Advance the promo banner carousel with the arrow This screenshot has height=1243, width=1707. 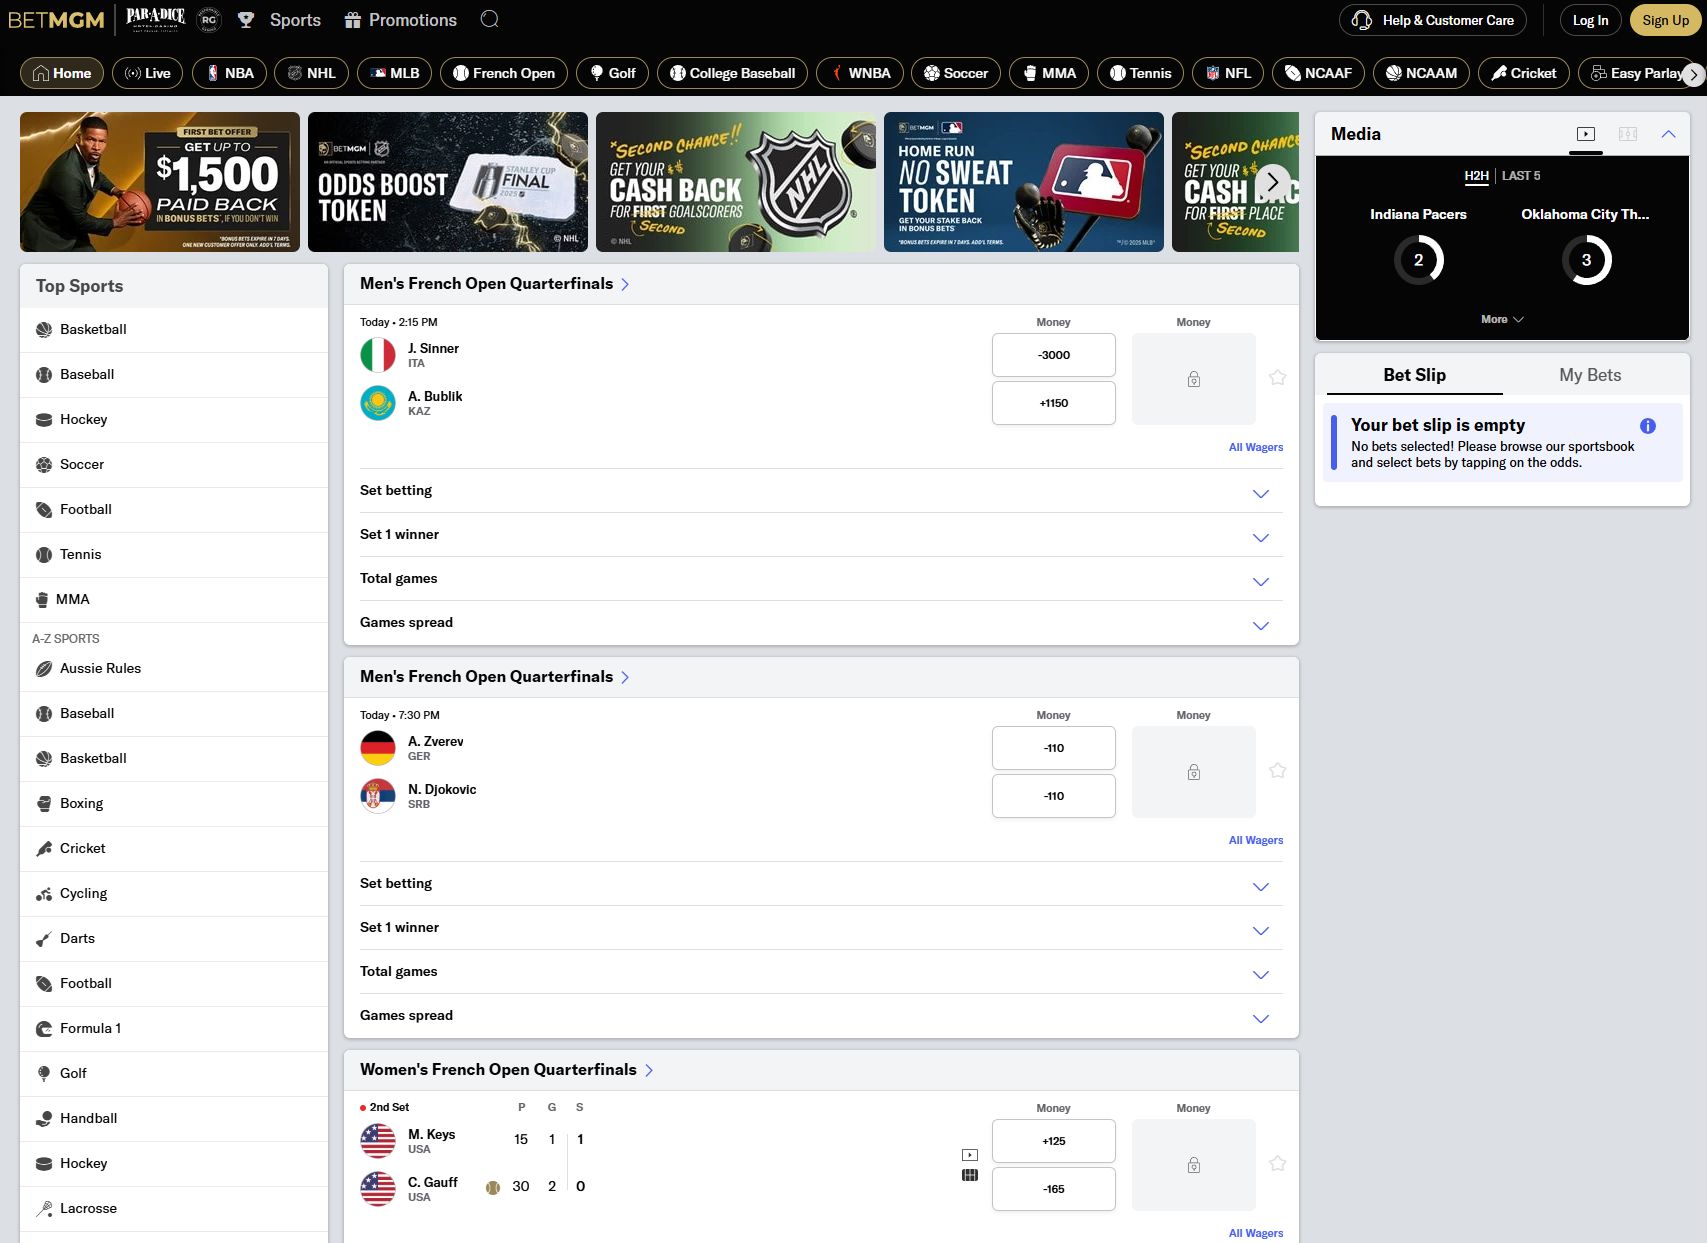point(1272,181)
